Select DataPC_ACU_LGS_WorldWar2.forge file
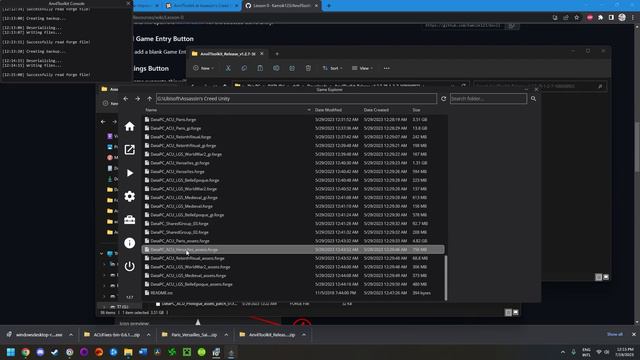 (x=293, y=189)
